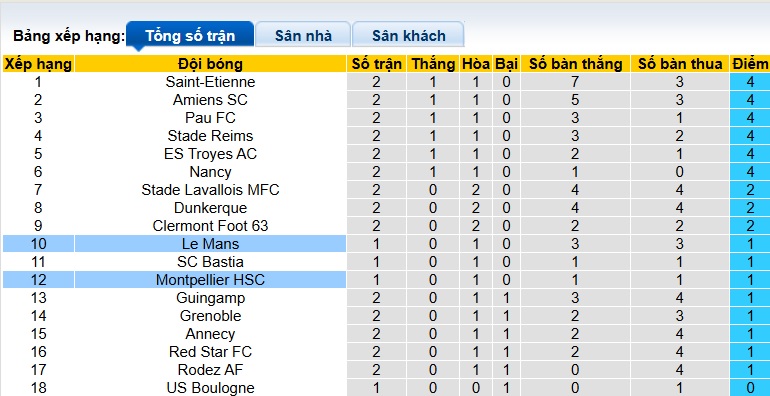Screen dimensions: 770x396
Task: Click the SC Bastia team name
Action: click(210, 262)
